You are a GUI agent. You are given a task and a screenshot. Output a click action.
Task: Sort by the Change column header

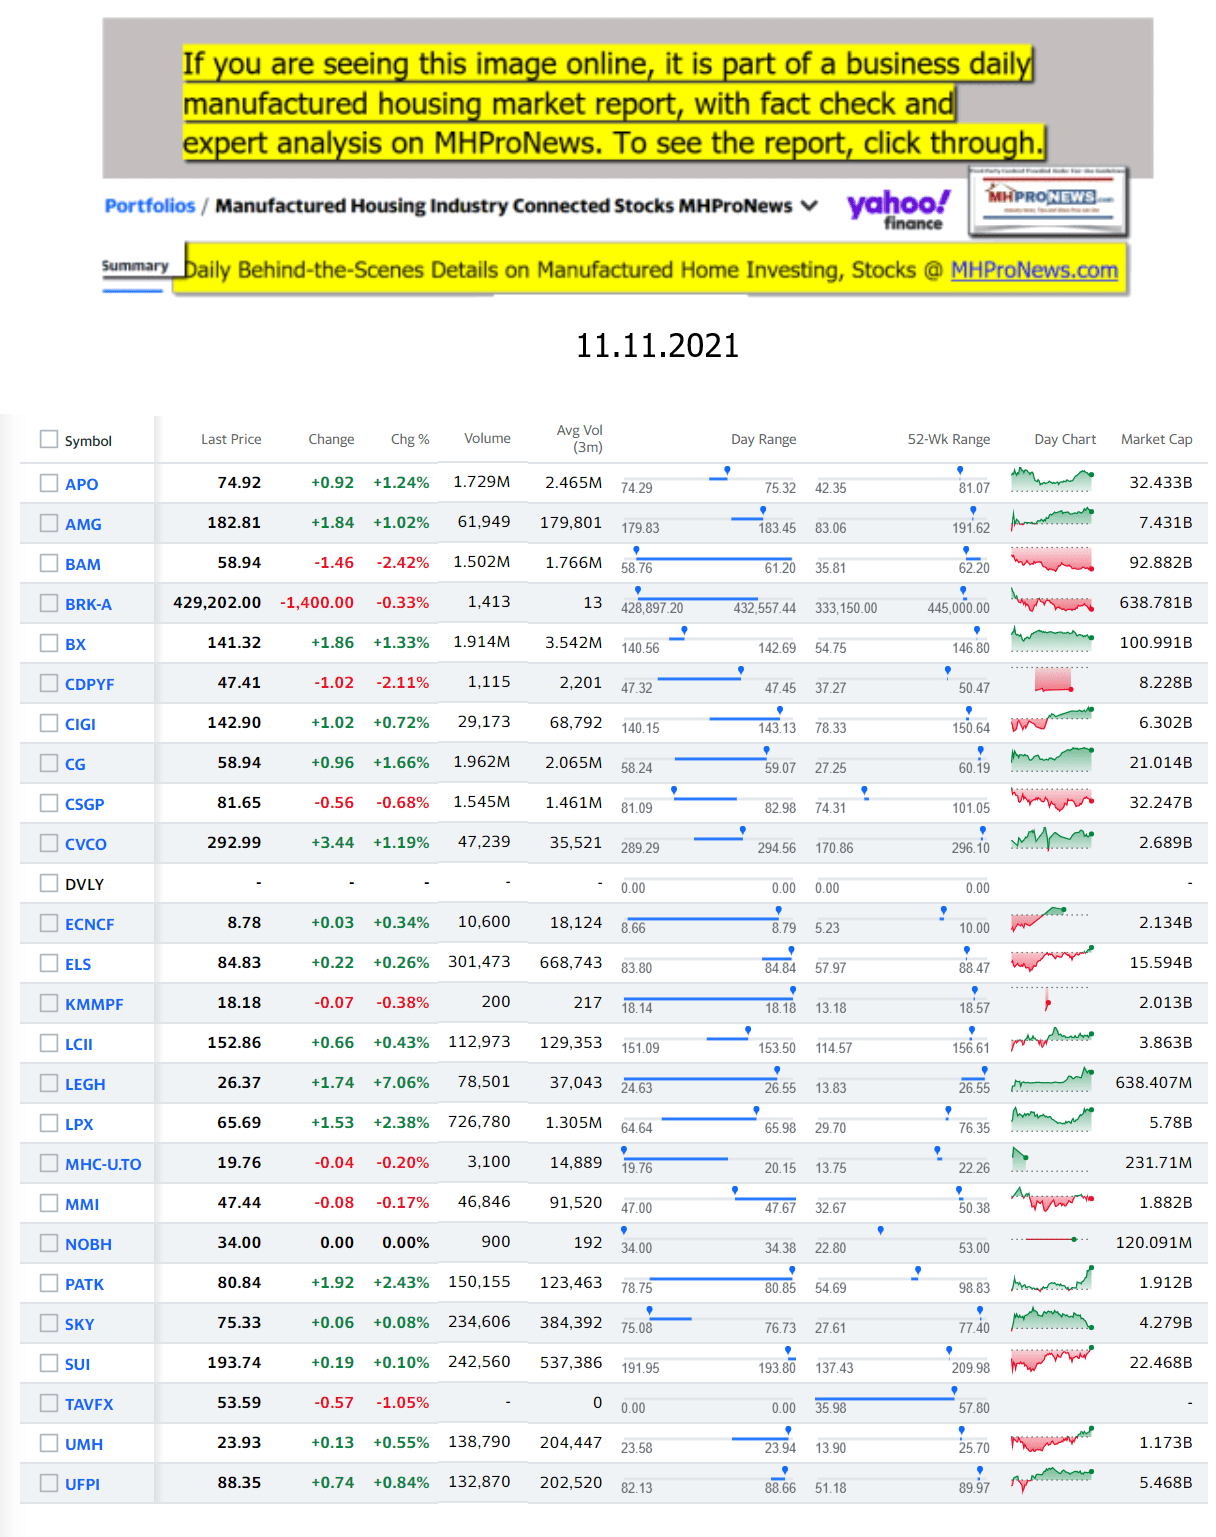pos(331,439)
